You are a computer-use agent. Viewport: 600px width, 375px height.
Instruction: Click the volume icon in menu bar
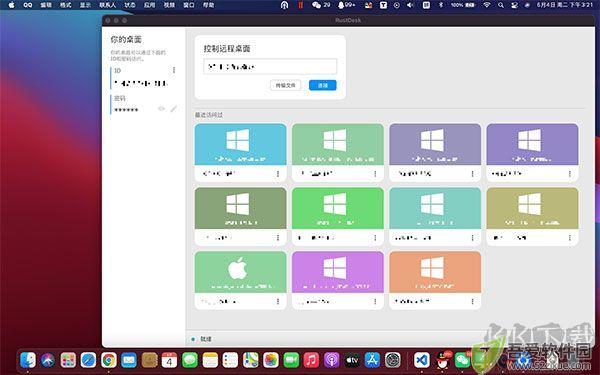coord(410,5)
